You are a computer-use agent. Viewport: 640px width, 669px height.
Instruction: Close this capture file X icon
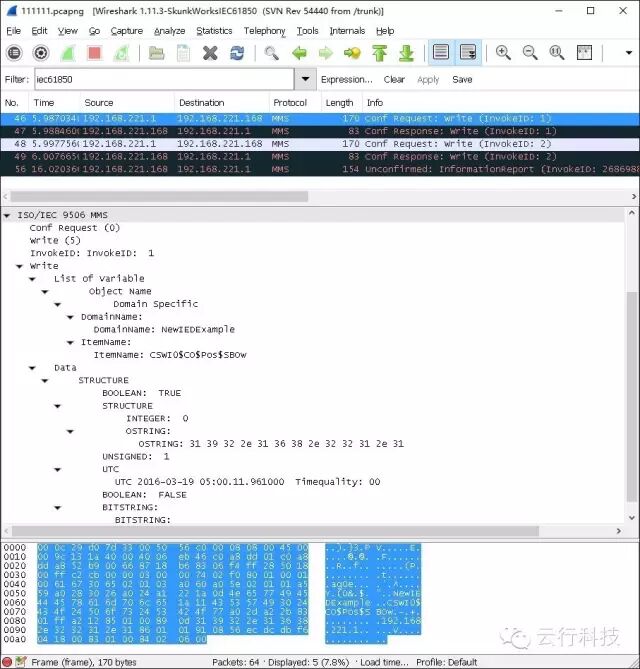(x=210, y=53)
